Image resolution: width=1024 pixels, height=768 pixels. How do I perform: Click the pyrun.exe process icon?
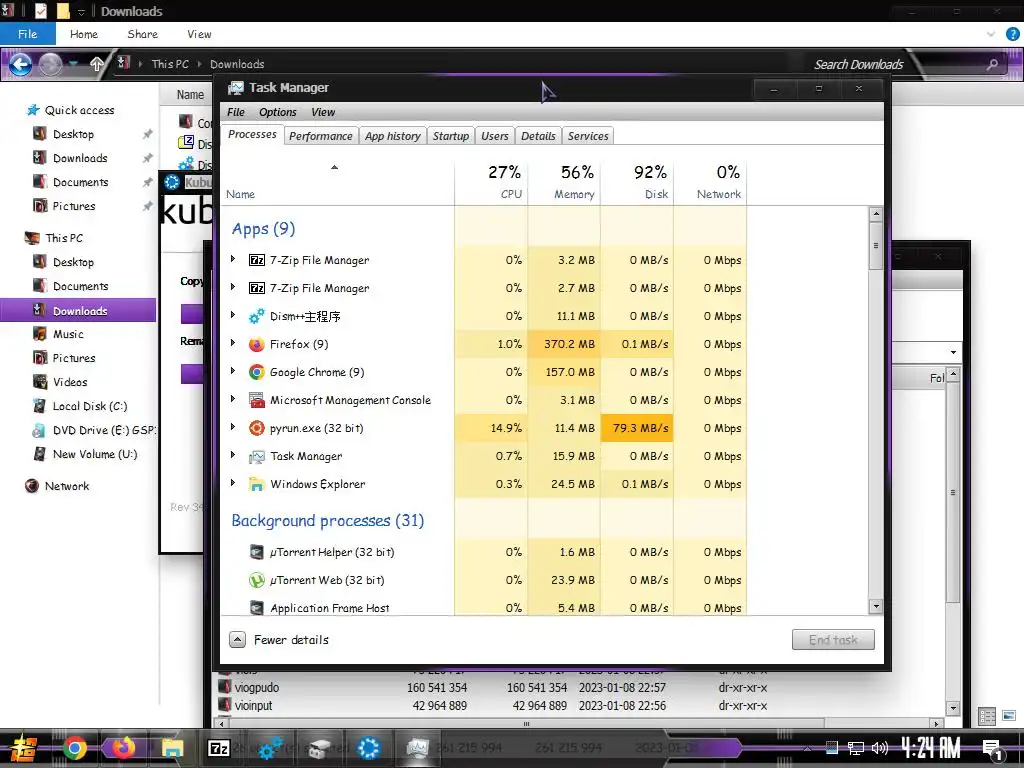coord(257,428)
